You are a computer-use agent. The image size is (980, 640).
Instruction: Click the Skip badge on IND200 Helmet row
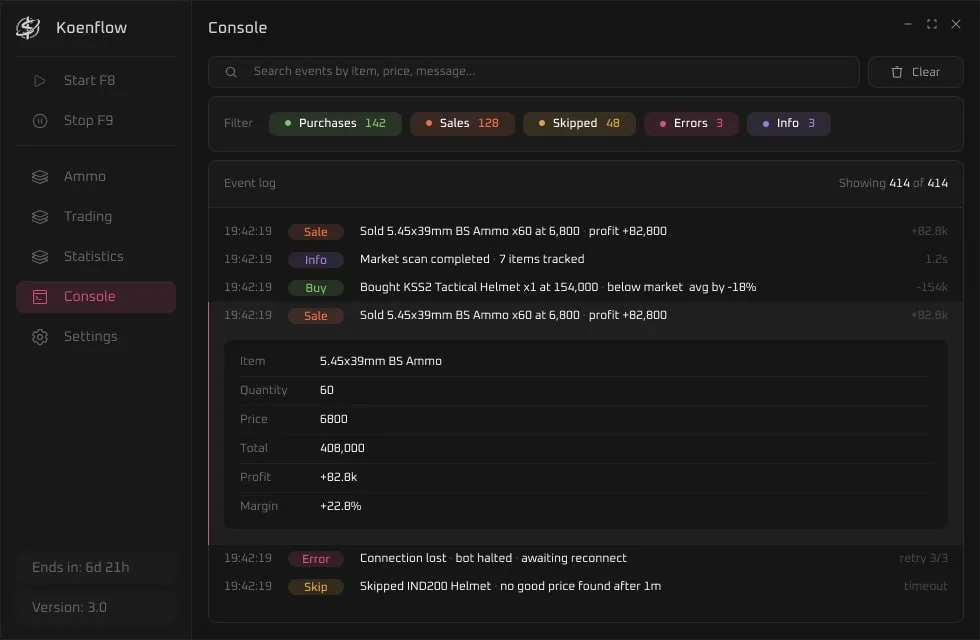point(316,588)
